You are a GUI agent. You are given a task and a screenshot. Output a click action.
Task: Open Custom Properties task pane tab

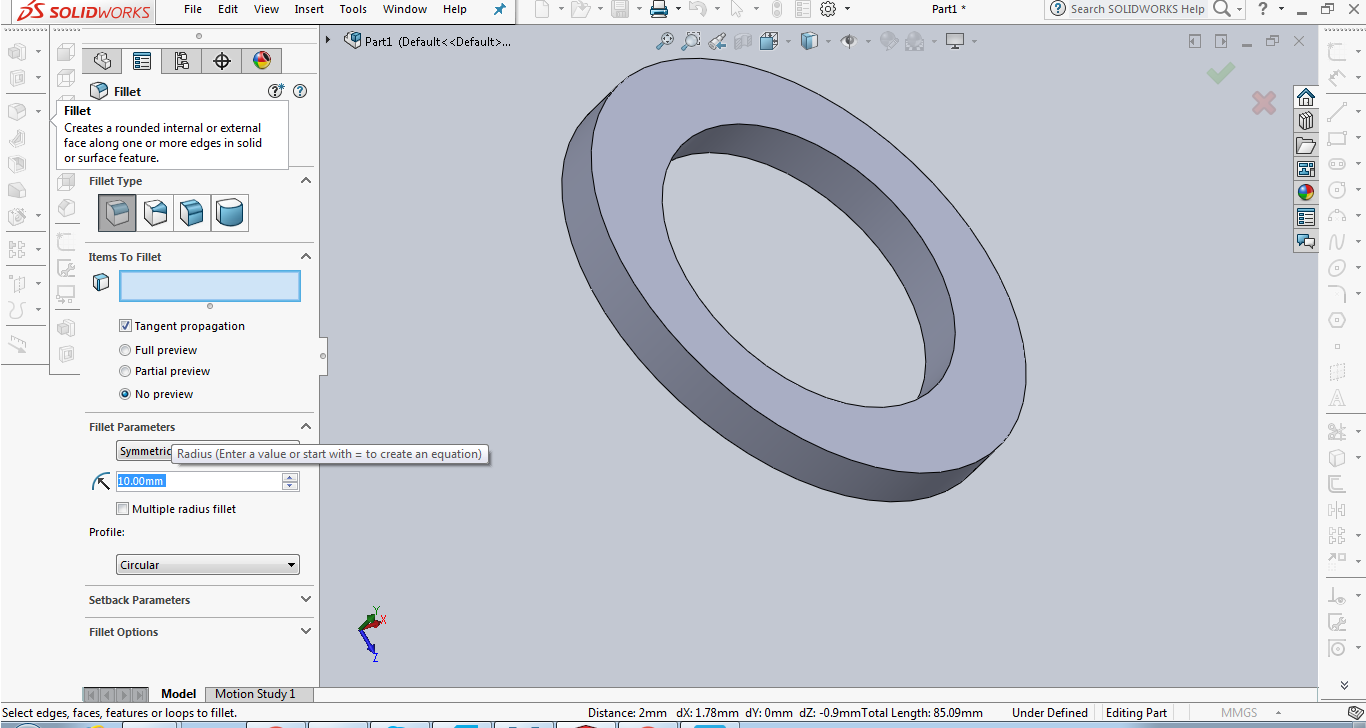(x=1305, y=217)
